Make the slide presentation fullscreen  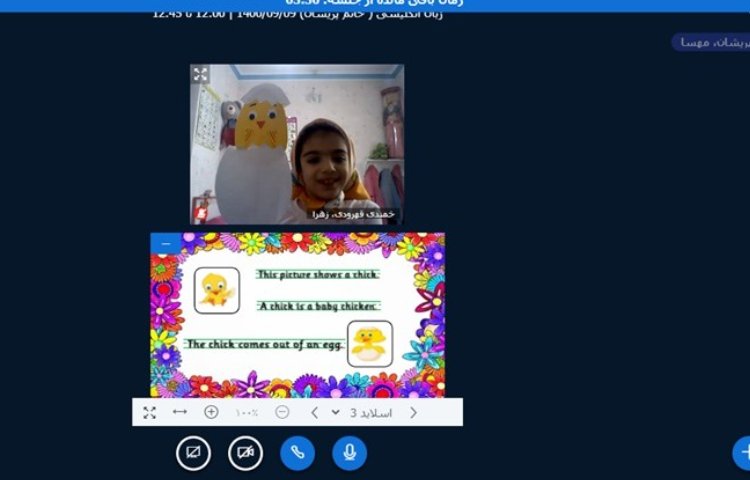(x=149, y=412)
